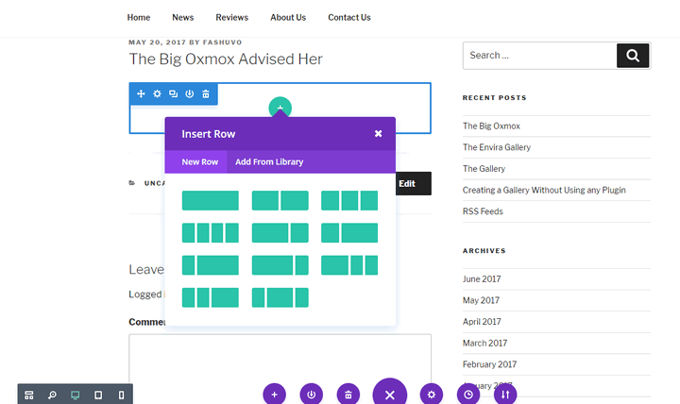Close the Insert Row popup
680x404 pixels.
[378, 134]
